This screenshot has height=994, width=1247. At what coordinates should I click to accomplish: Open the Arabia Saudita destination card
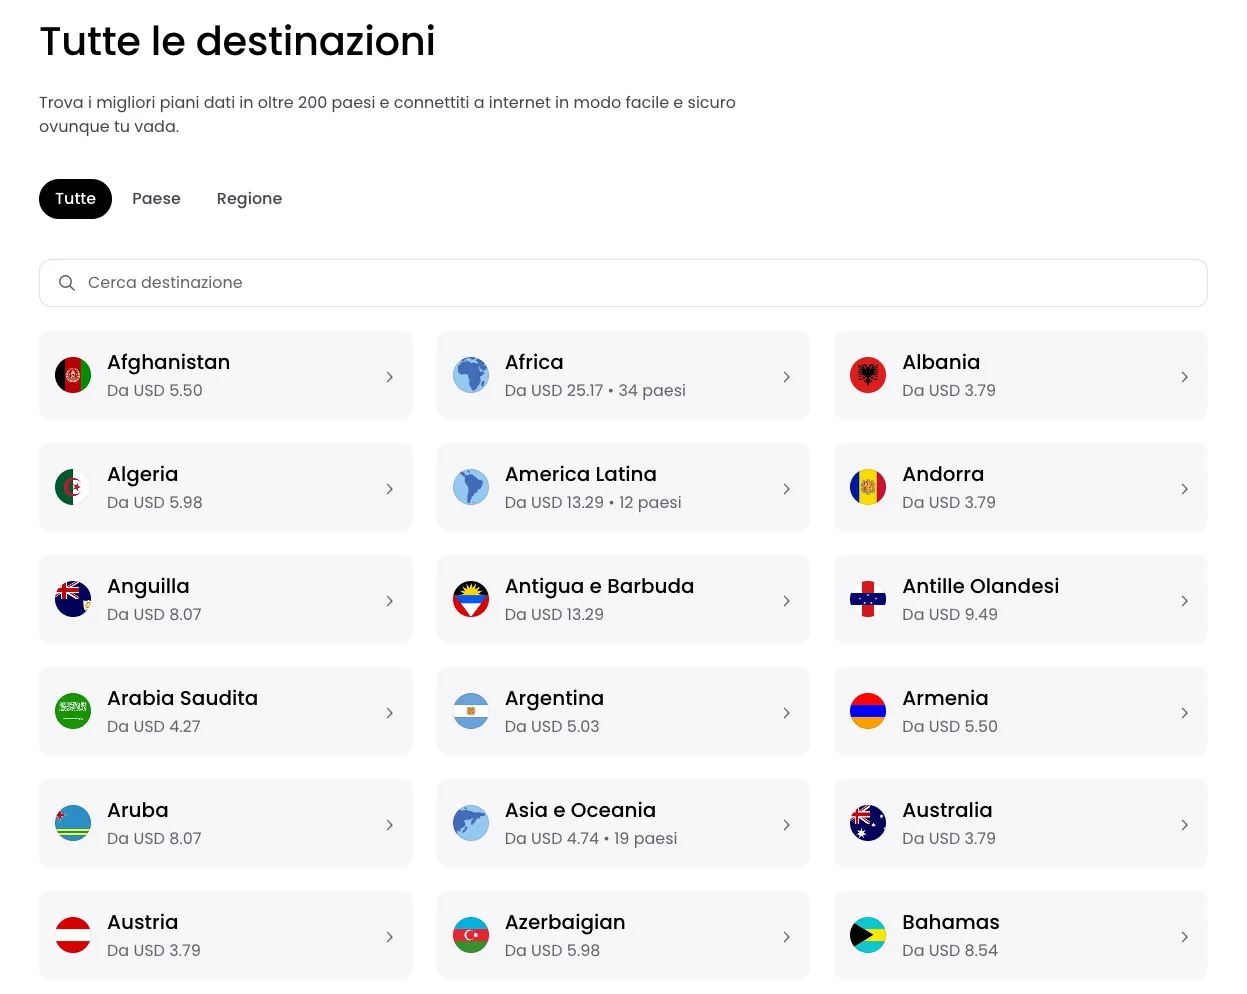coord(225,711)
